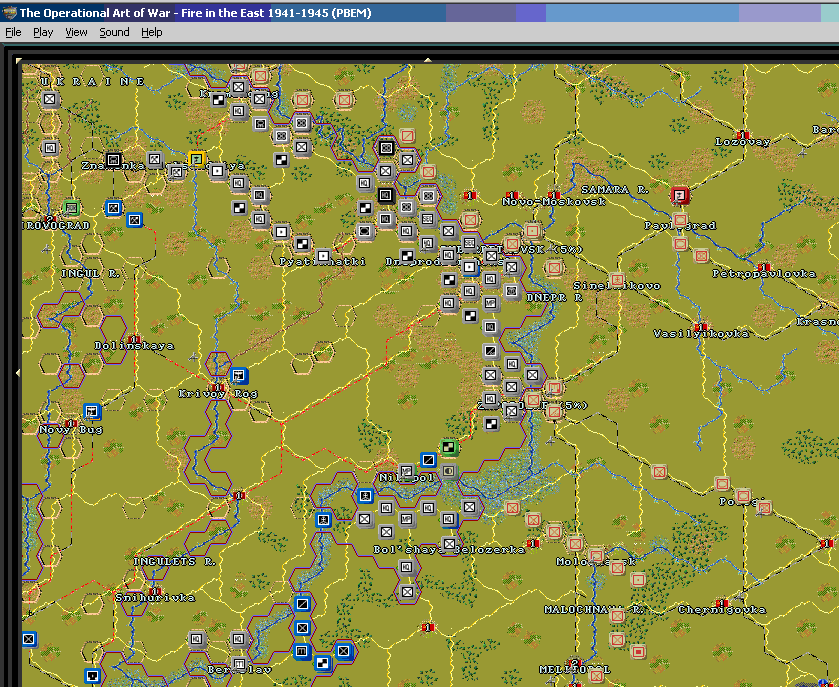This screenshot has height=687, width=839.
Task: Select the red unit on the Sinelnikovo label
Action: pyautogui.click(x=617, y=279)
